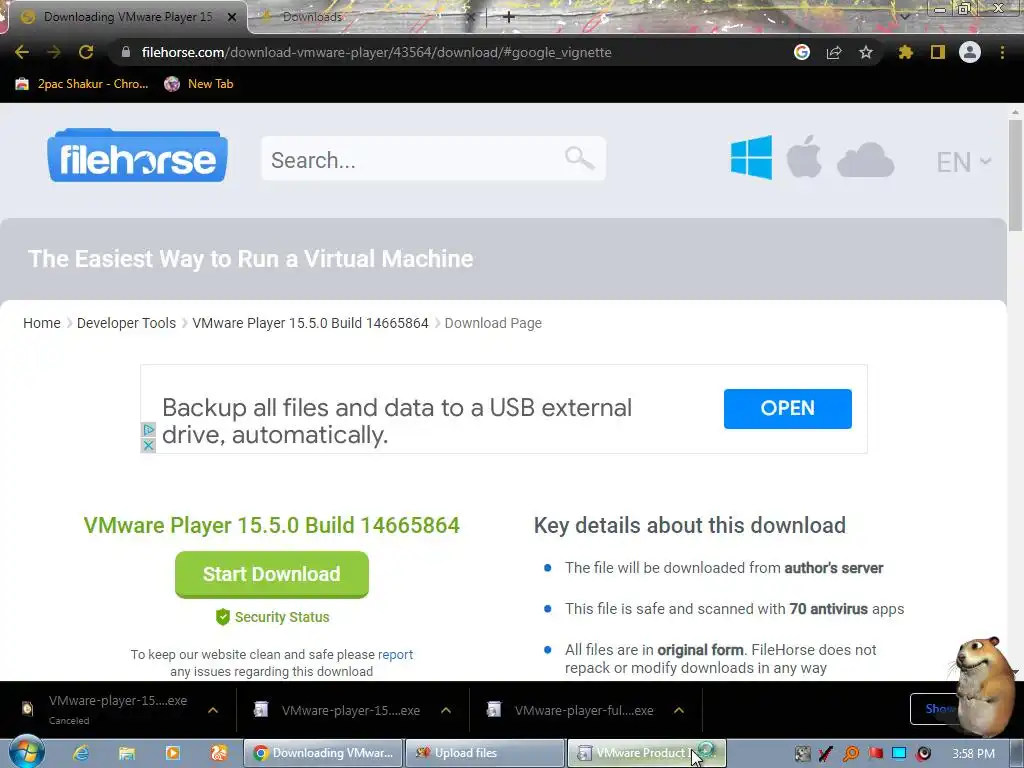Open the UC Browser taskbar icon

[x=219, y=753]
